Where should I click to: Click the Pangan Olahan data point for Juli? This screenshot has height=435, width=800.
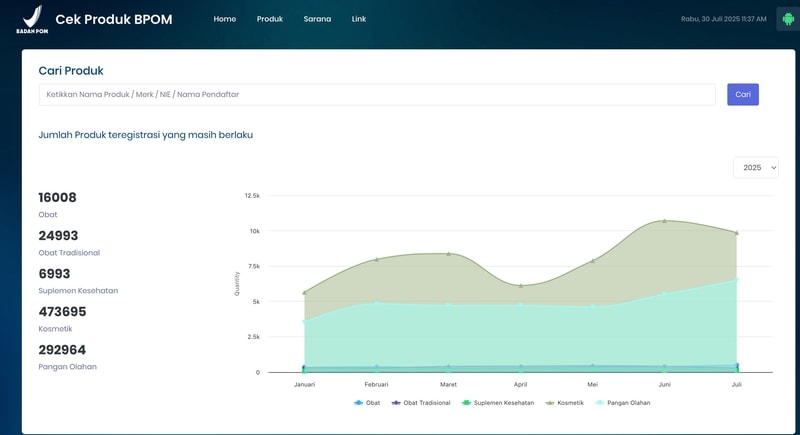click(737, 279)
